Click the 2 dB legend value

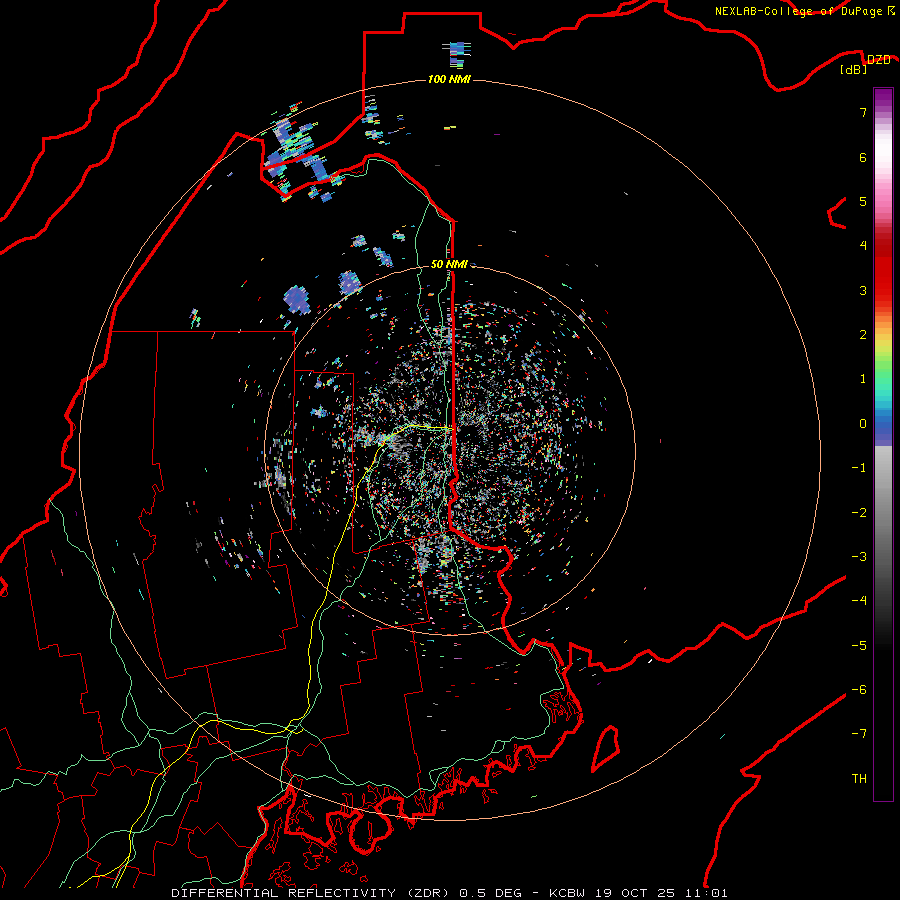[x=863, y=335]
